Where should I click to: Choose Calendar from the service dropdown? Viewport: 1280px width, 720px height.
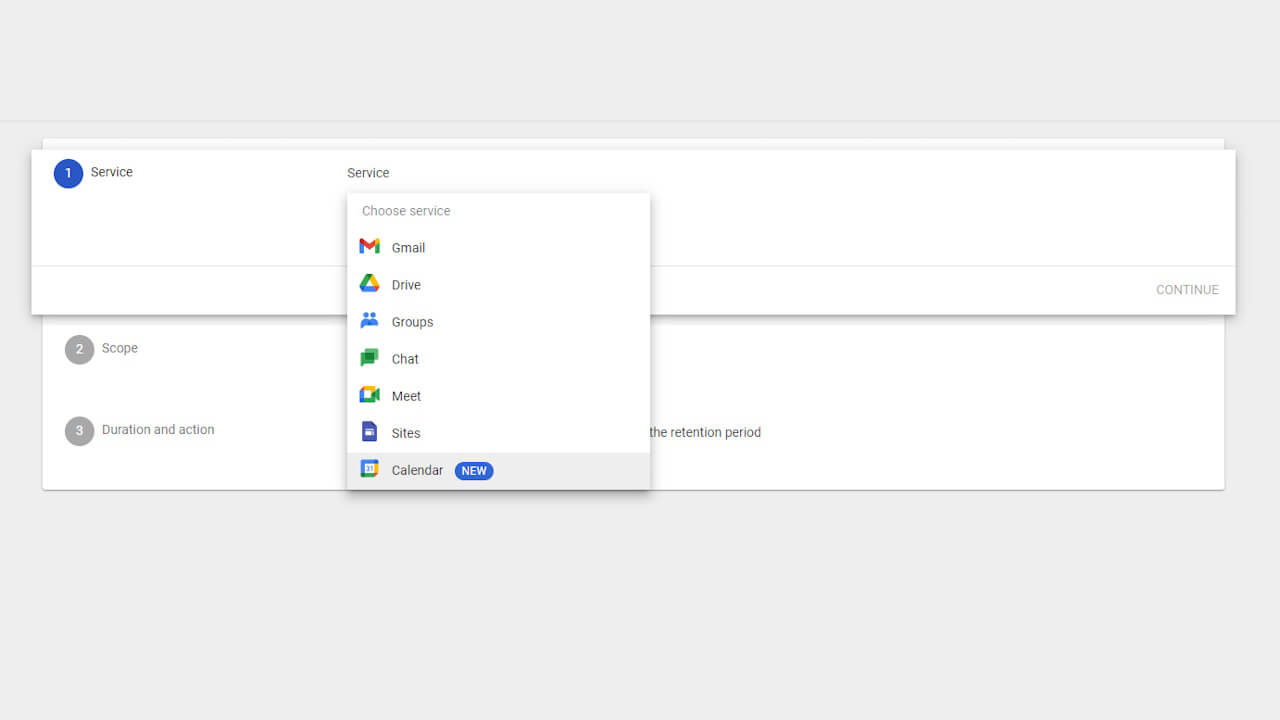tap(417, 469)
